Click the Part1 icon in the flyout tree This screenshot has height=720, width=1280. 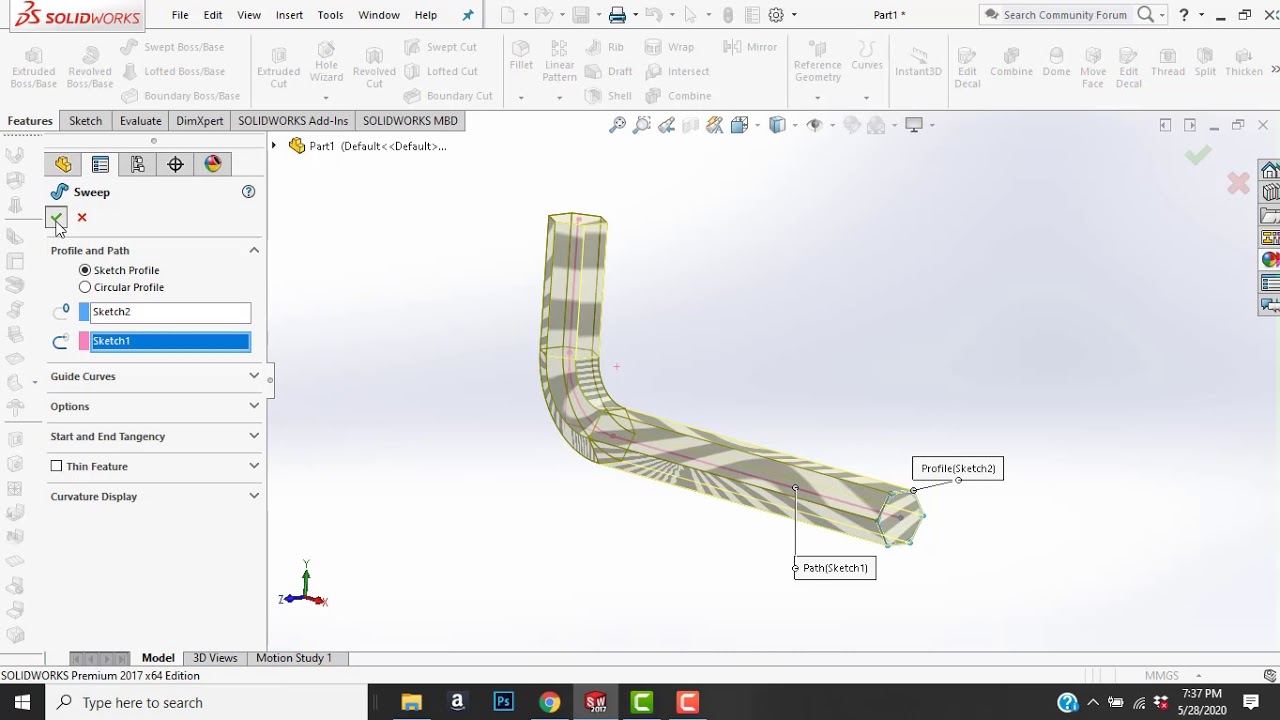pos(297,146)
